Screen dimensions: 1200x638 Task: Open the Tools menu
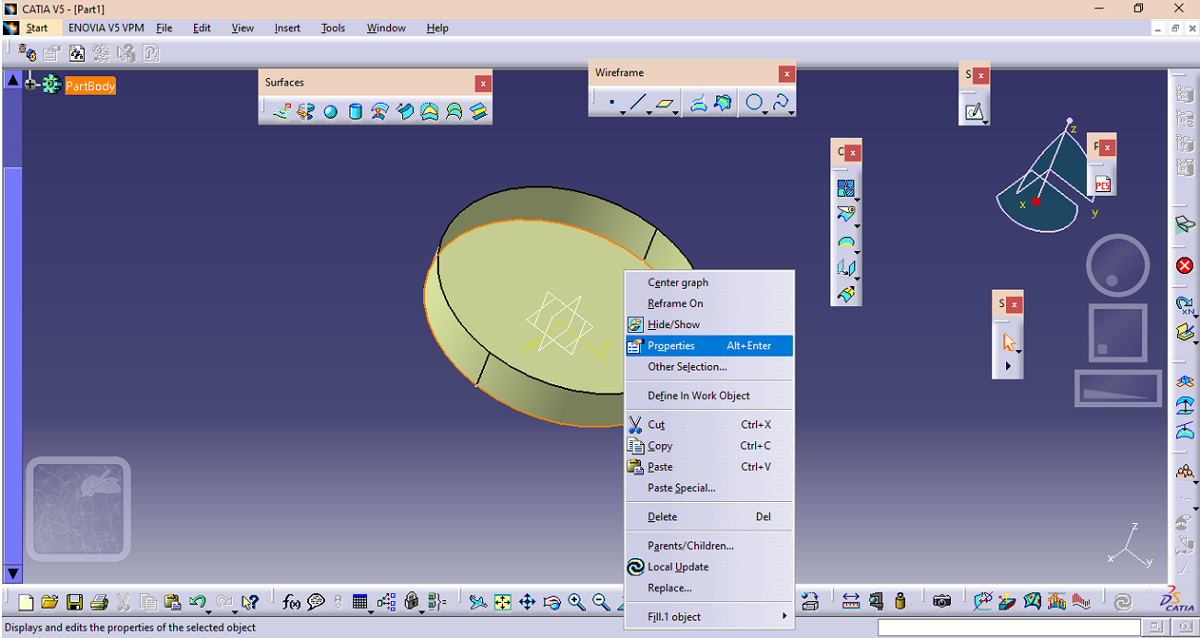pyautogui.click(x=333, y=28)
